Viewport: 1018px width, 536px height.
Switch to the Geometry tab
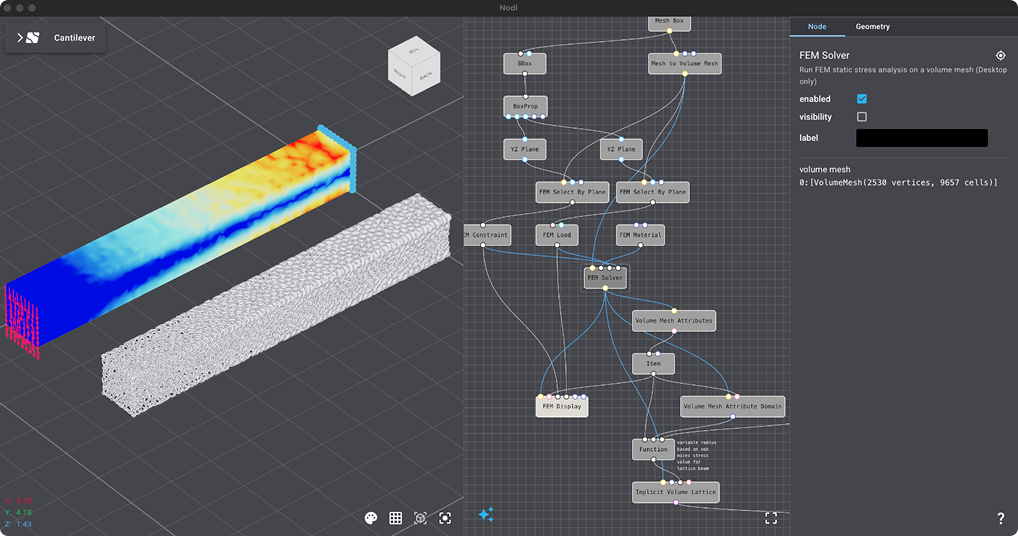click(x=872, y=27)
